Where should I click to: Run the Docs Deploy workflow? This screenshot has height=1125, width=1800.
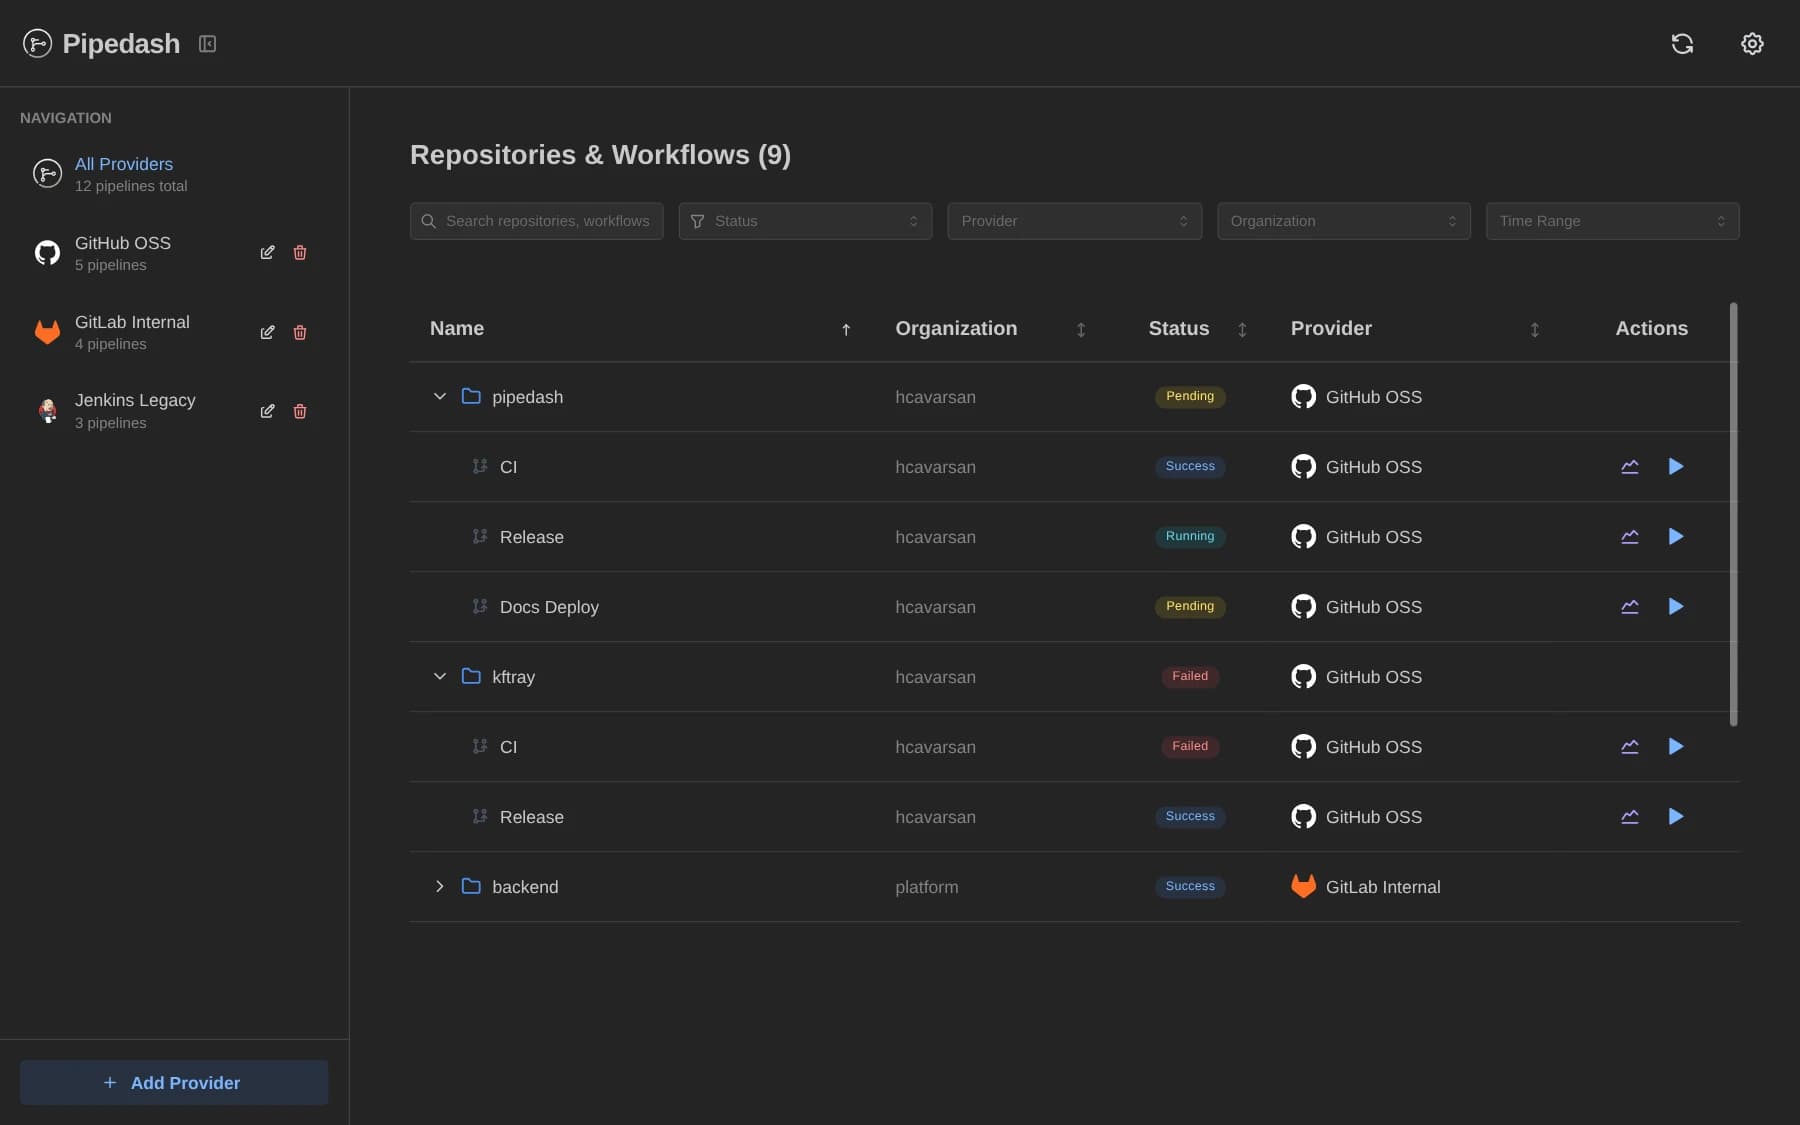[x=1676, y=606]
